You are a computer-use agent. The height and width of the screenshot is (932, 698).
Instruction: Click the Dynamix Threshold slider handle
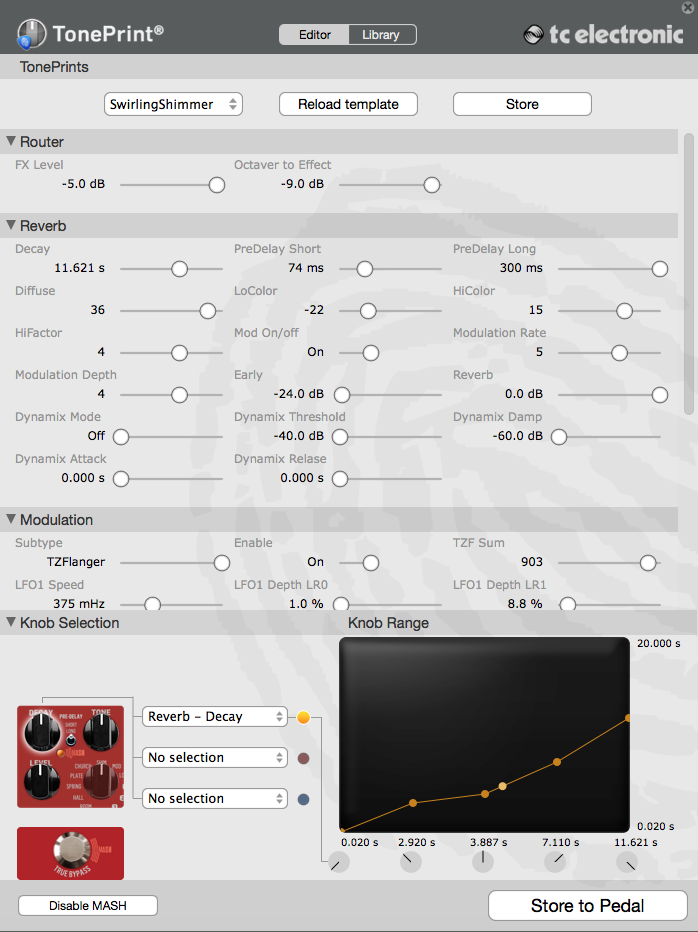[x=340, y=437]
